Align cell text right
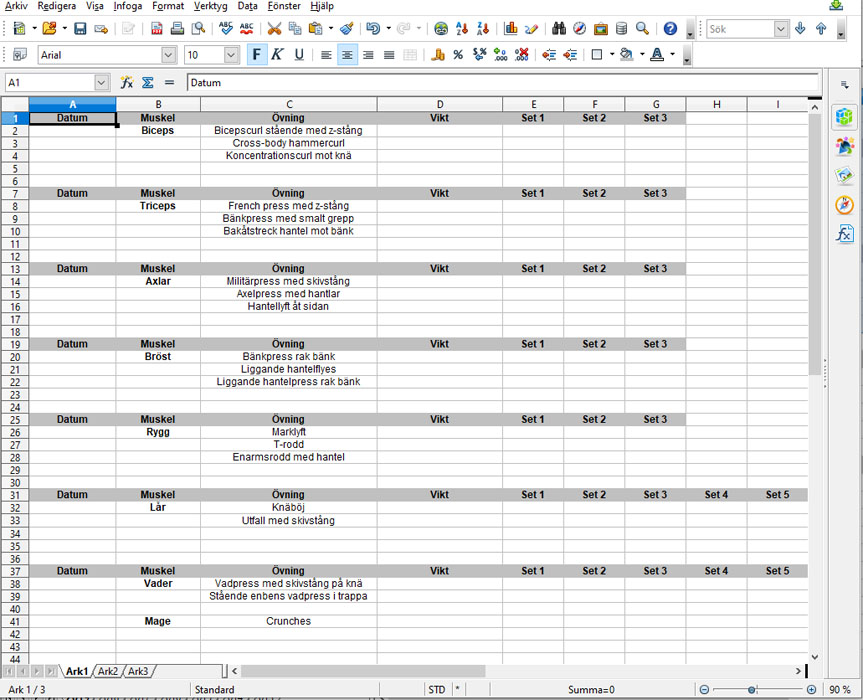The image size is (863, 700). 368,54
